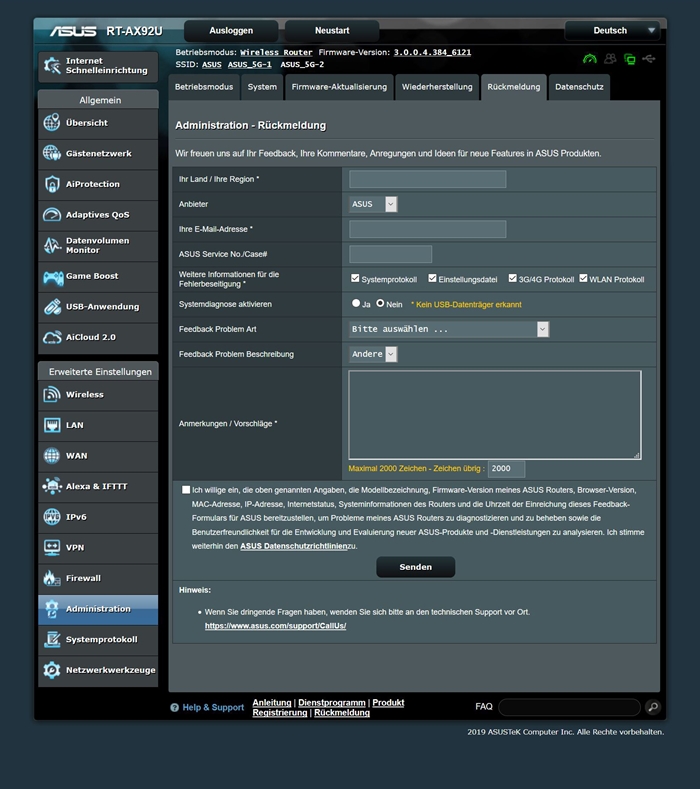The height and width of the screenshot is (789, 700).
Task: Focus the Ihr Land / Ihre Region field
Action: pos(428,179)
